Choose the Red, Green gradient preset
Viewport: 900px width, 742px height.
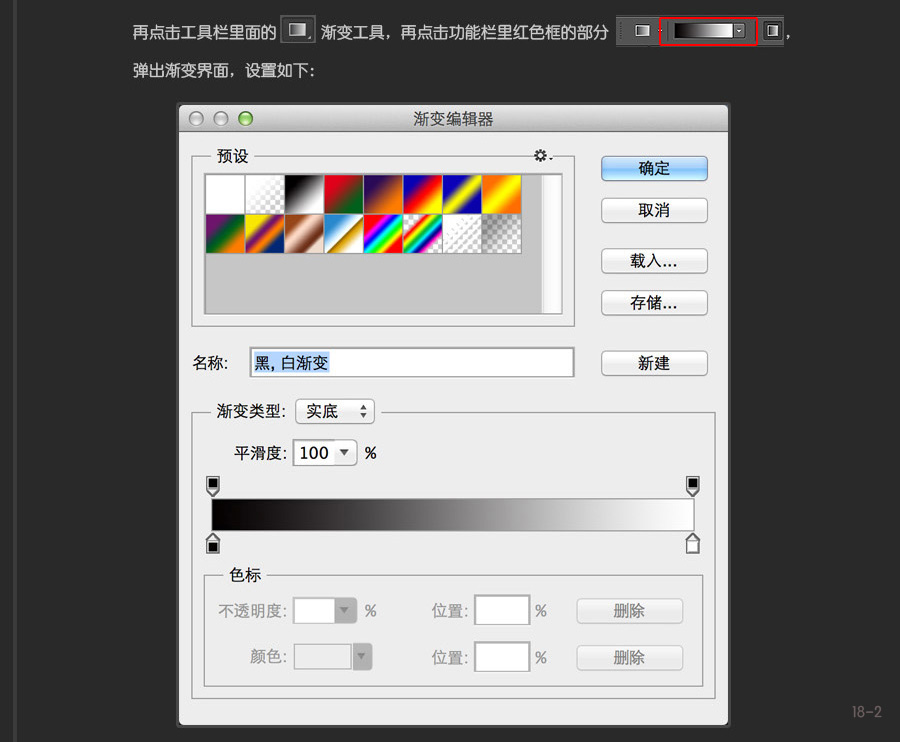click(344, 194)
